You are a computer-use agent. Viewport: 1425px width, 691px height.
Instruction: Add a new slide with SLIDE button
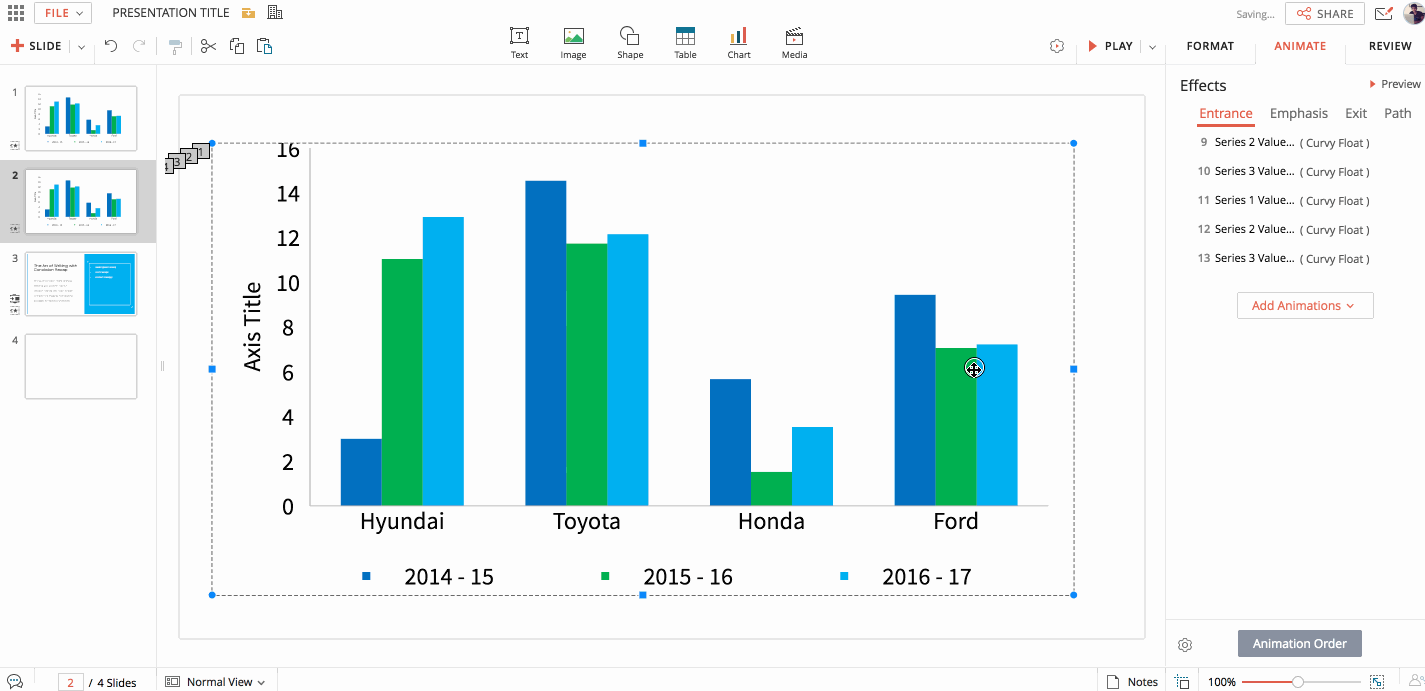tap(37, 46)
